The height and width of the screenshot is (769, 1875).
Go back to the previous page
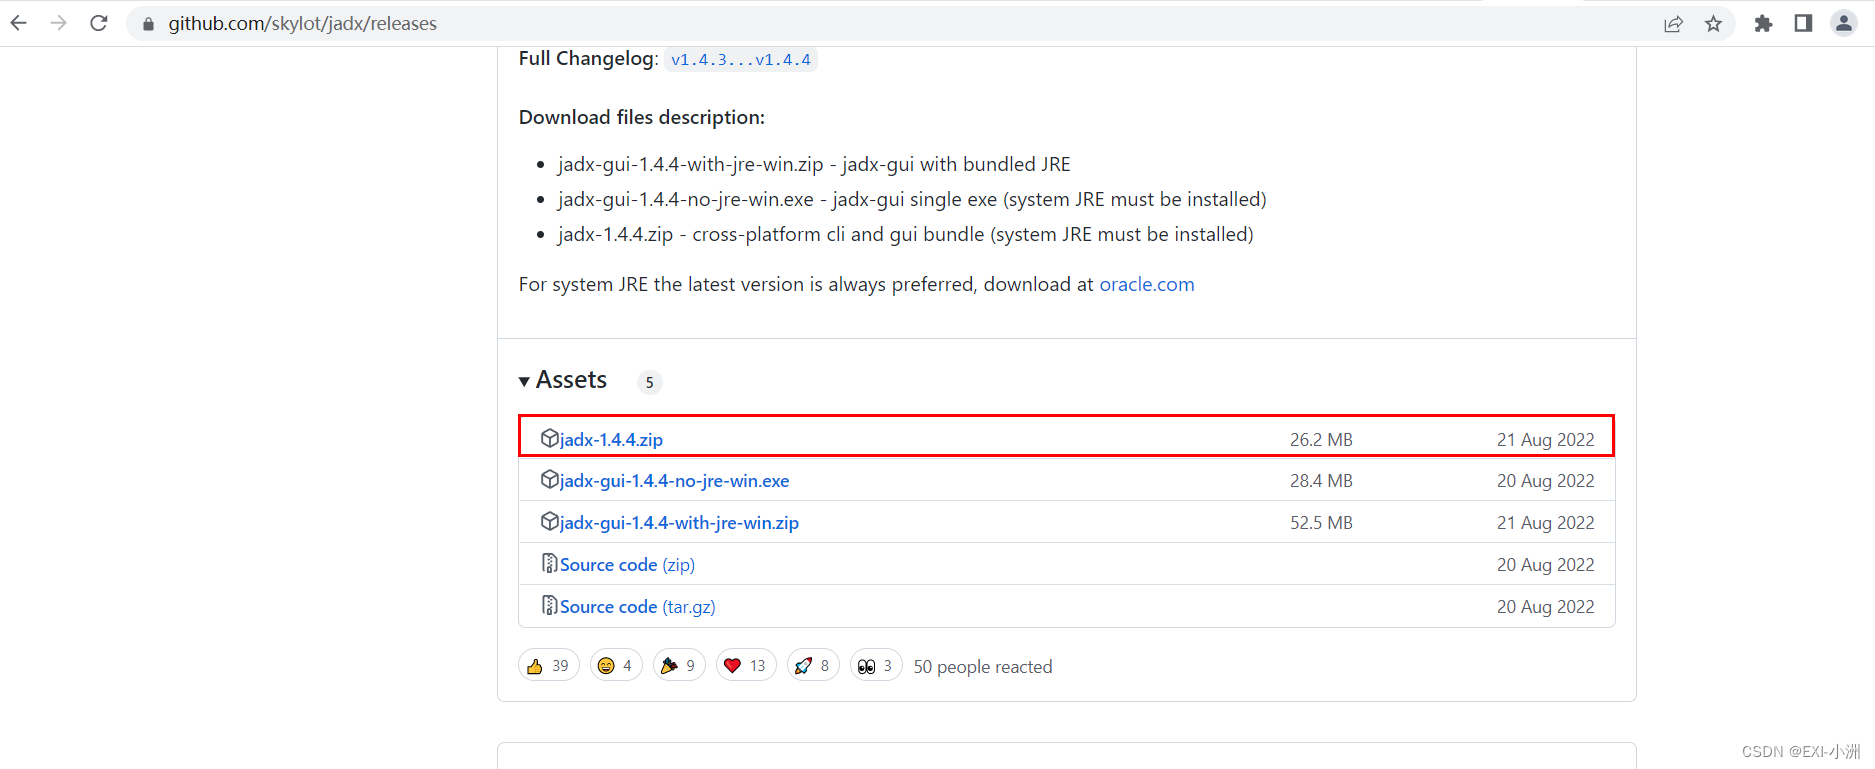click(x=19, y=23)
